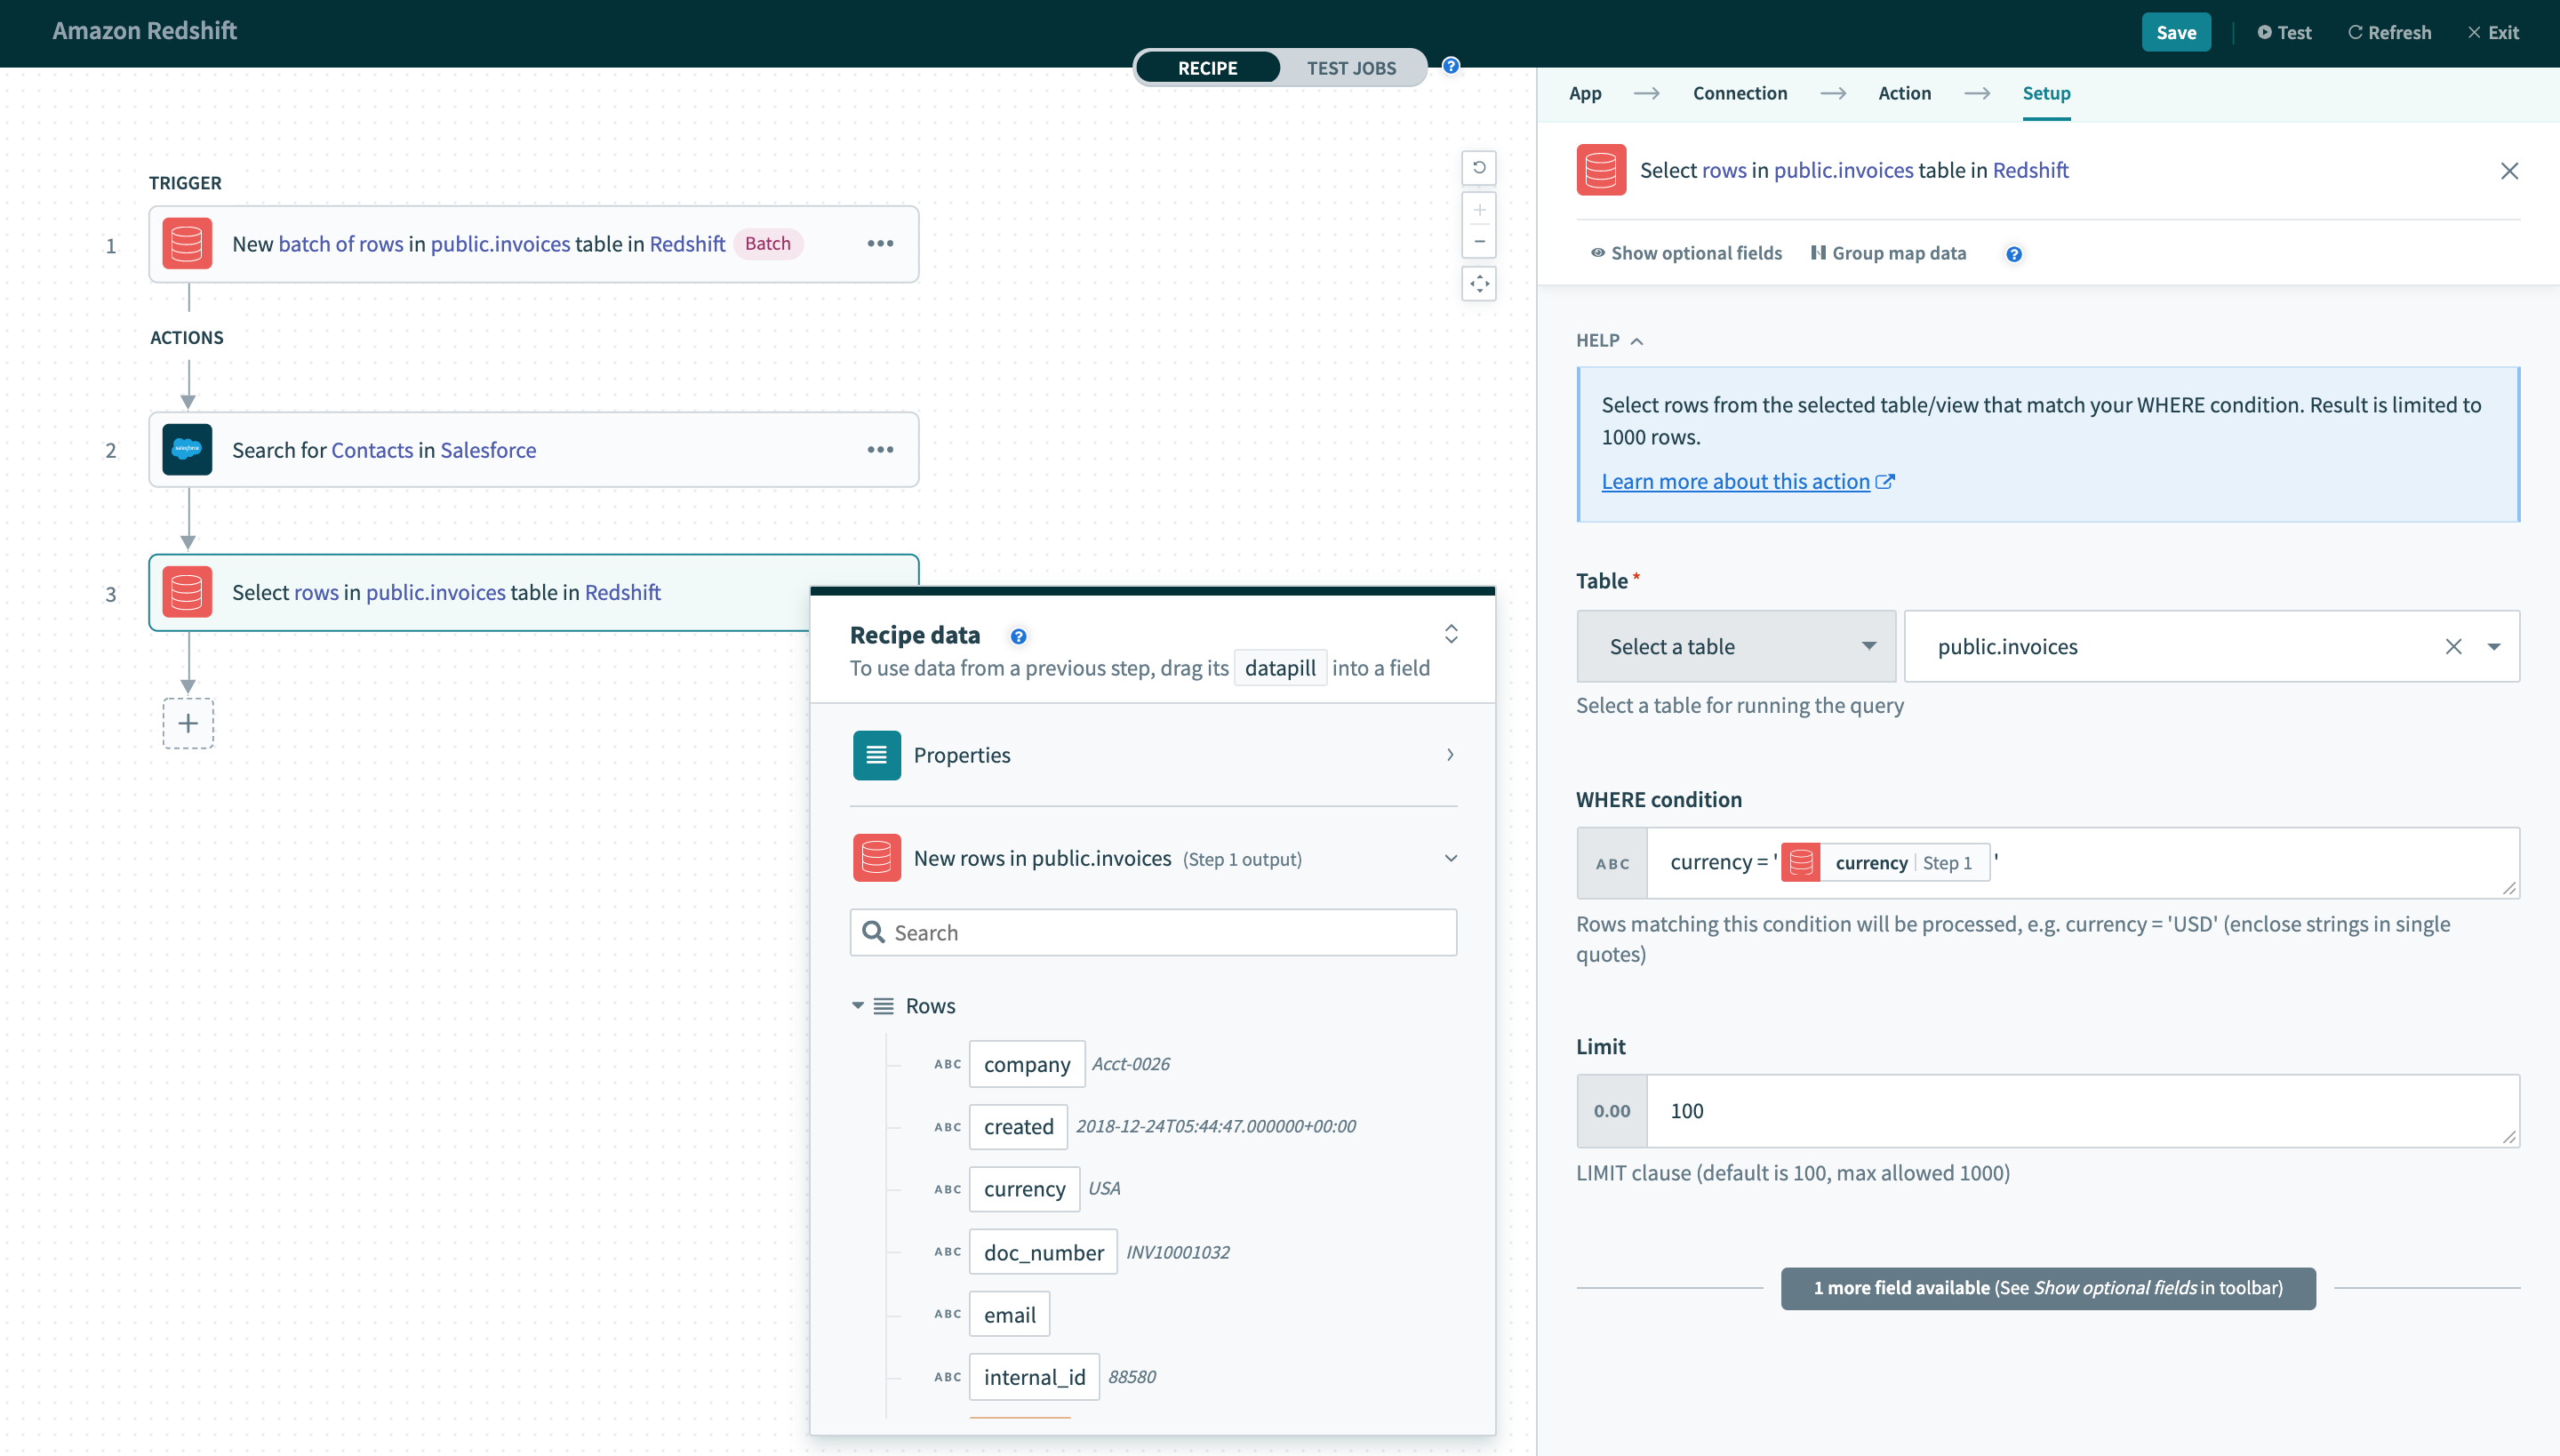Switch to the RECIPE tab
Screen dimensions: 2560x1456
coord(1210,67)
